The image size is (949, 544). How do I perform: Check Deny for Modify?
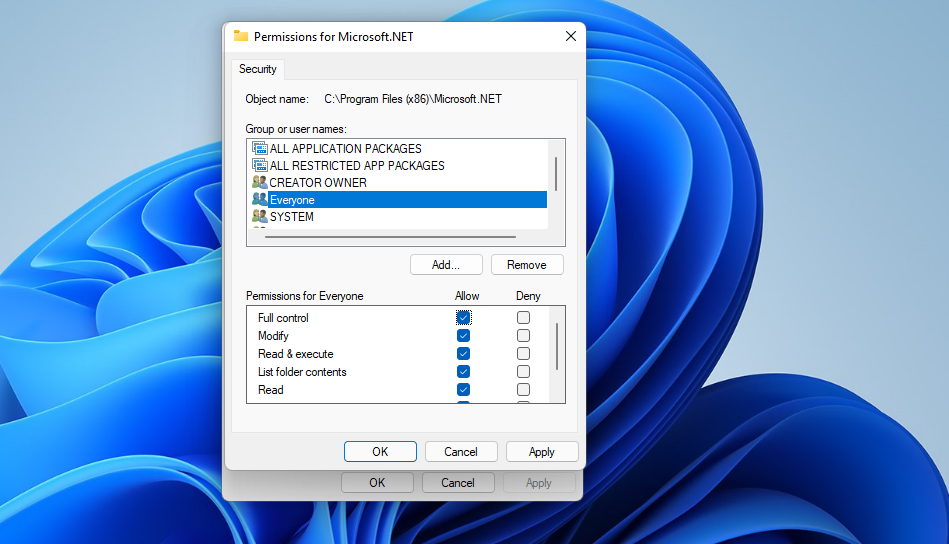tap(524, 335)
